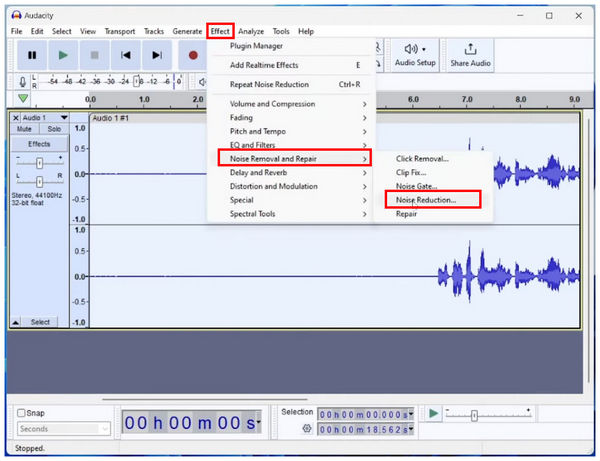Screen dimensions: 600x461
Task: Select Add Realtime Effects entry
Action: pos(291,65)
